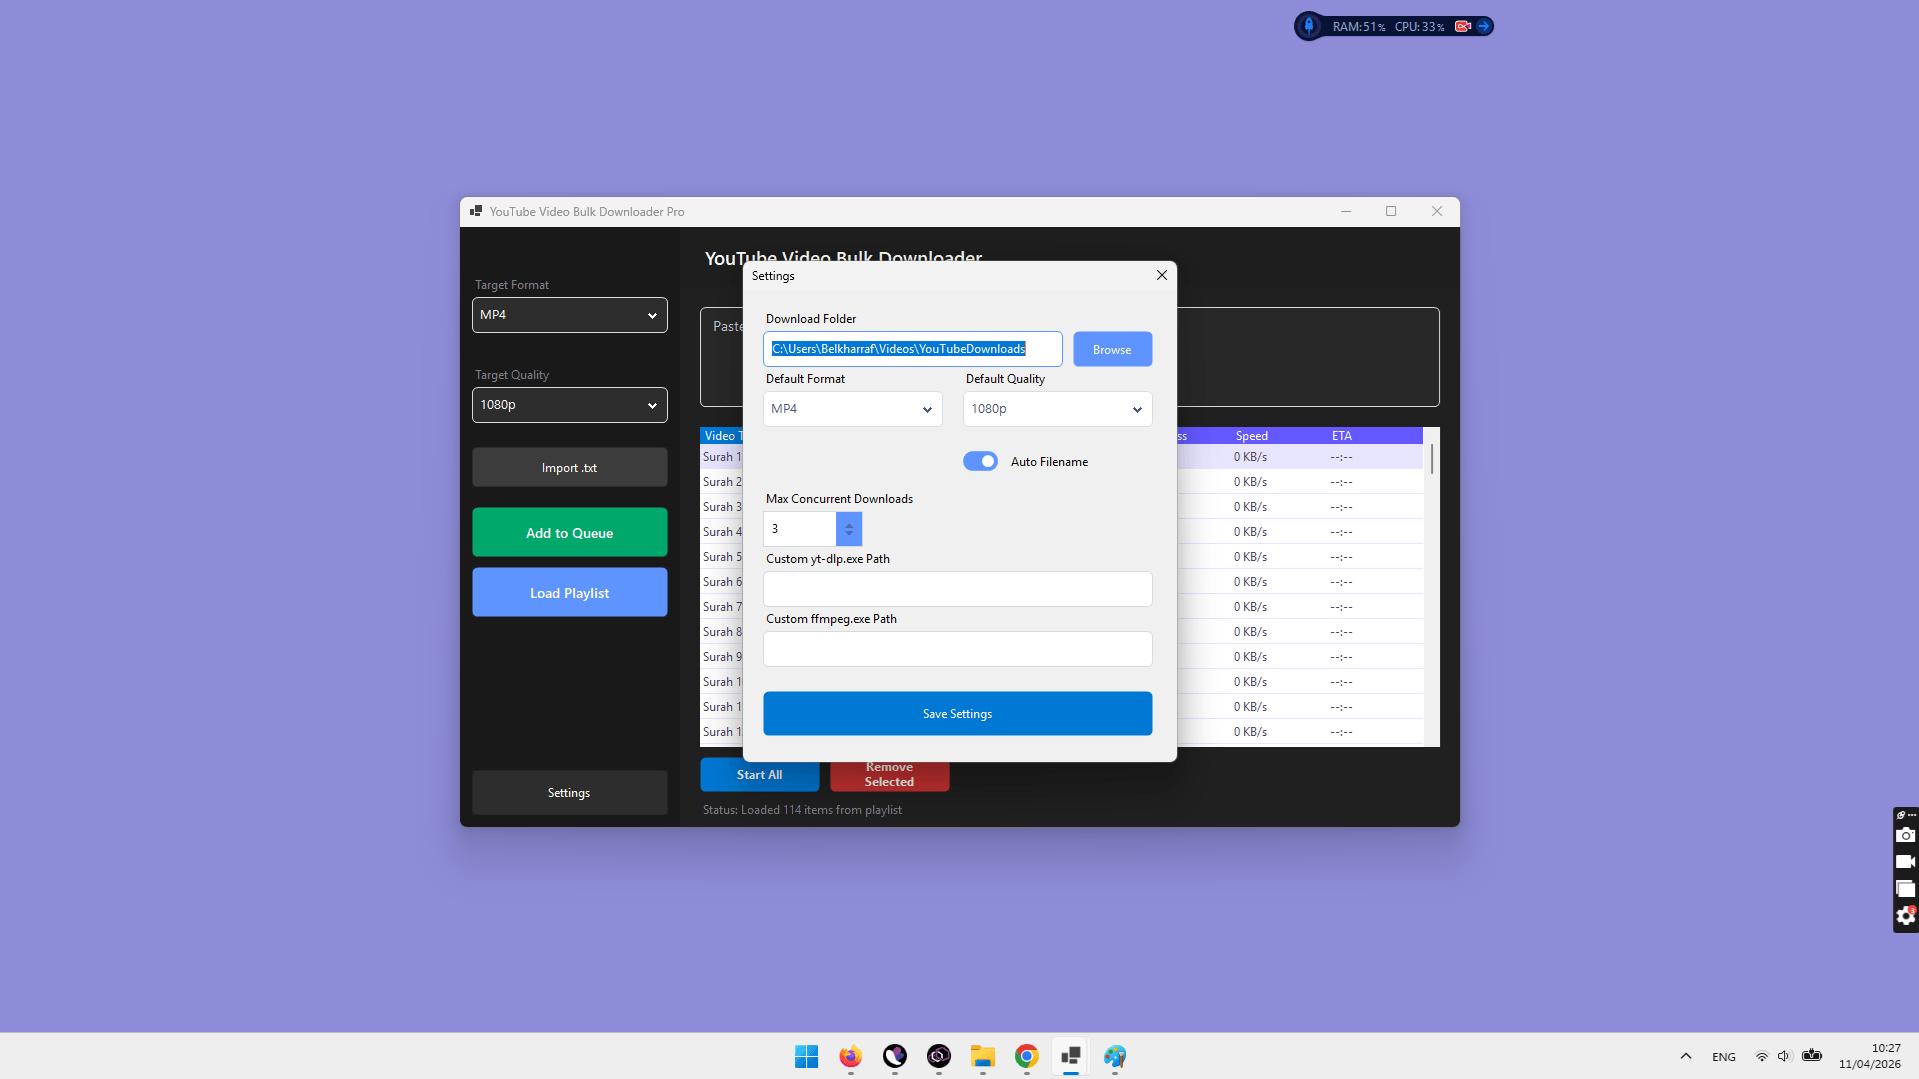The width and height of the screenshot is (1919, 1079).
Task: Click the URL paste text area
Action: pyautogui.click(x=1308, y=357)
